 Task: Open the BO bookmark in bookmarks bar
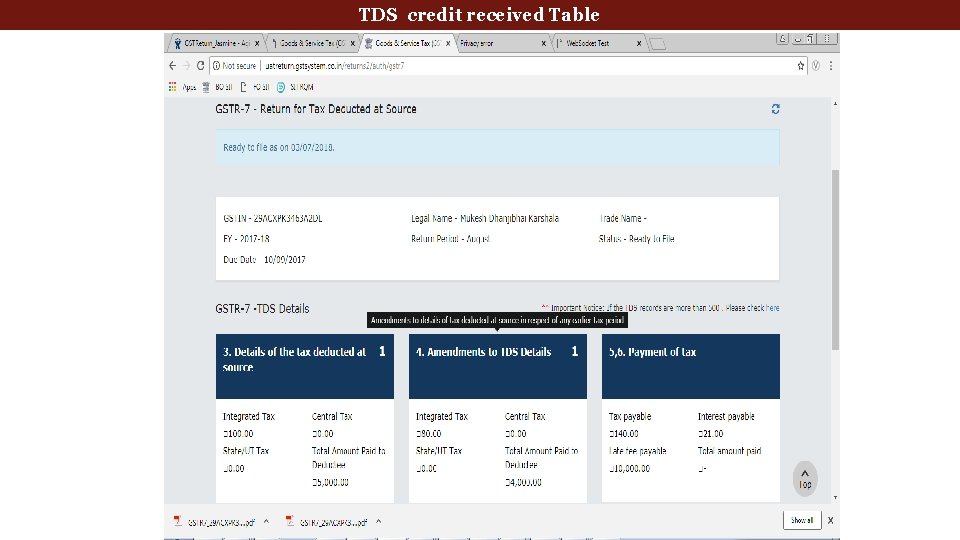[217, 87]
